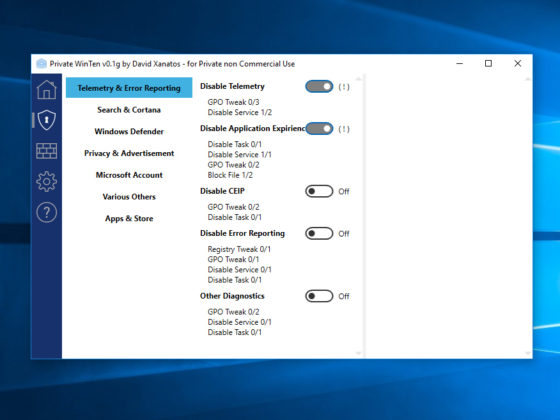Go to Privacy & Advertisement section
560x420 pixels.
(x=129, y=153)
